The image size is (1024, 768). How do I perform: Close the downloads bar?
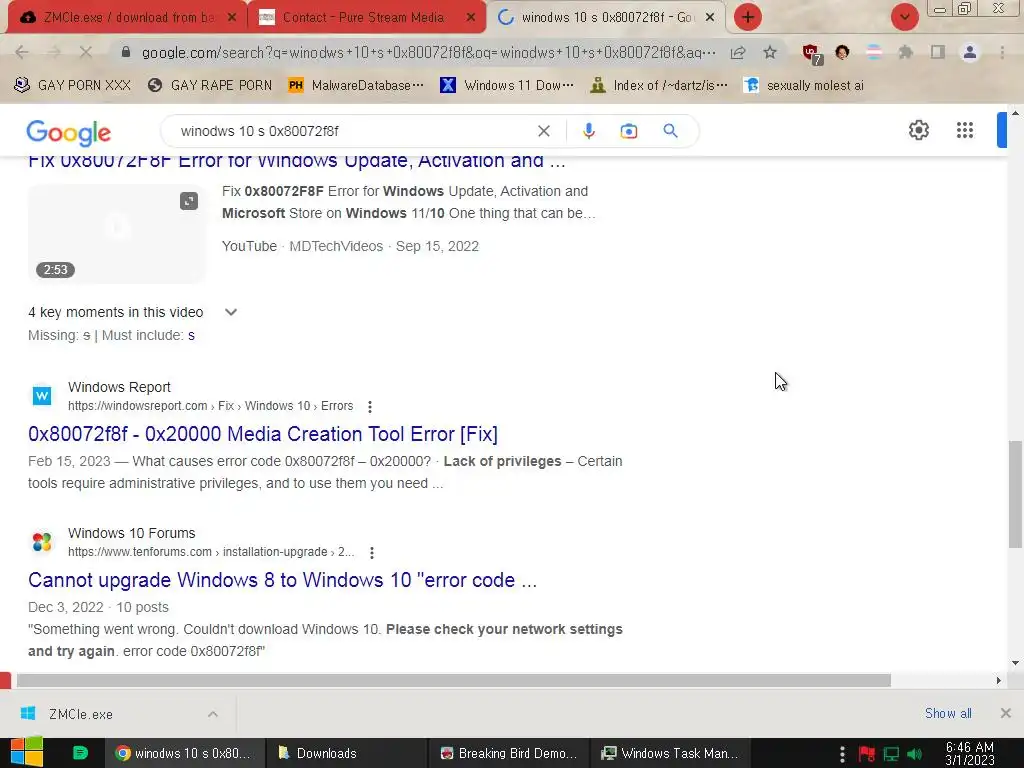coord(1006,713)
